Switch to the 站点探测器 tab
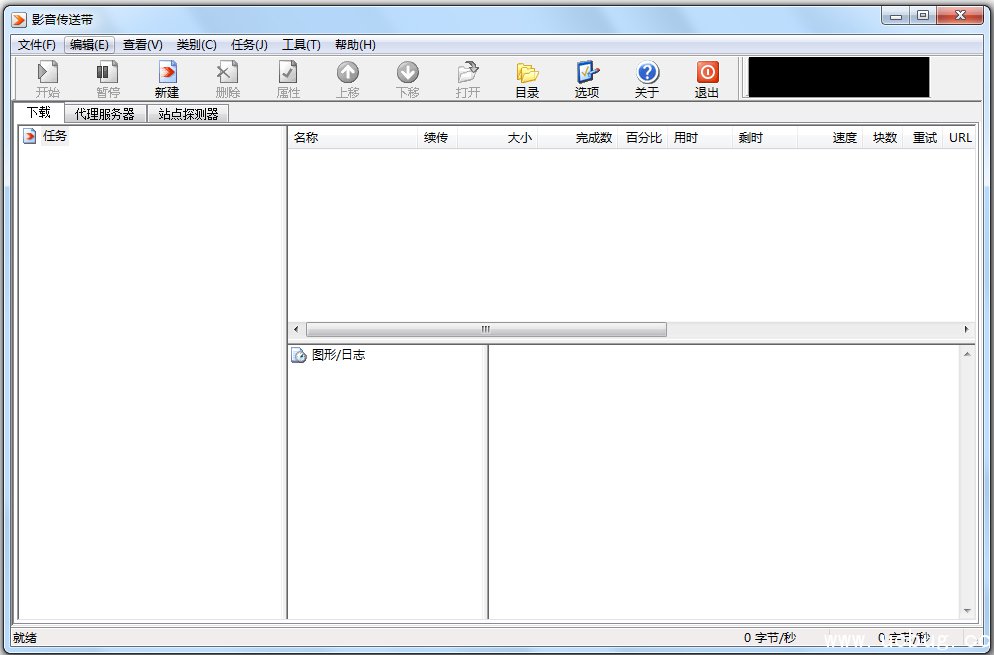The width and height of the screenshot is (994, 655). 188,114
